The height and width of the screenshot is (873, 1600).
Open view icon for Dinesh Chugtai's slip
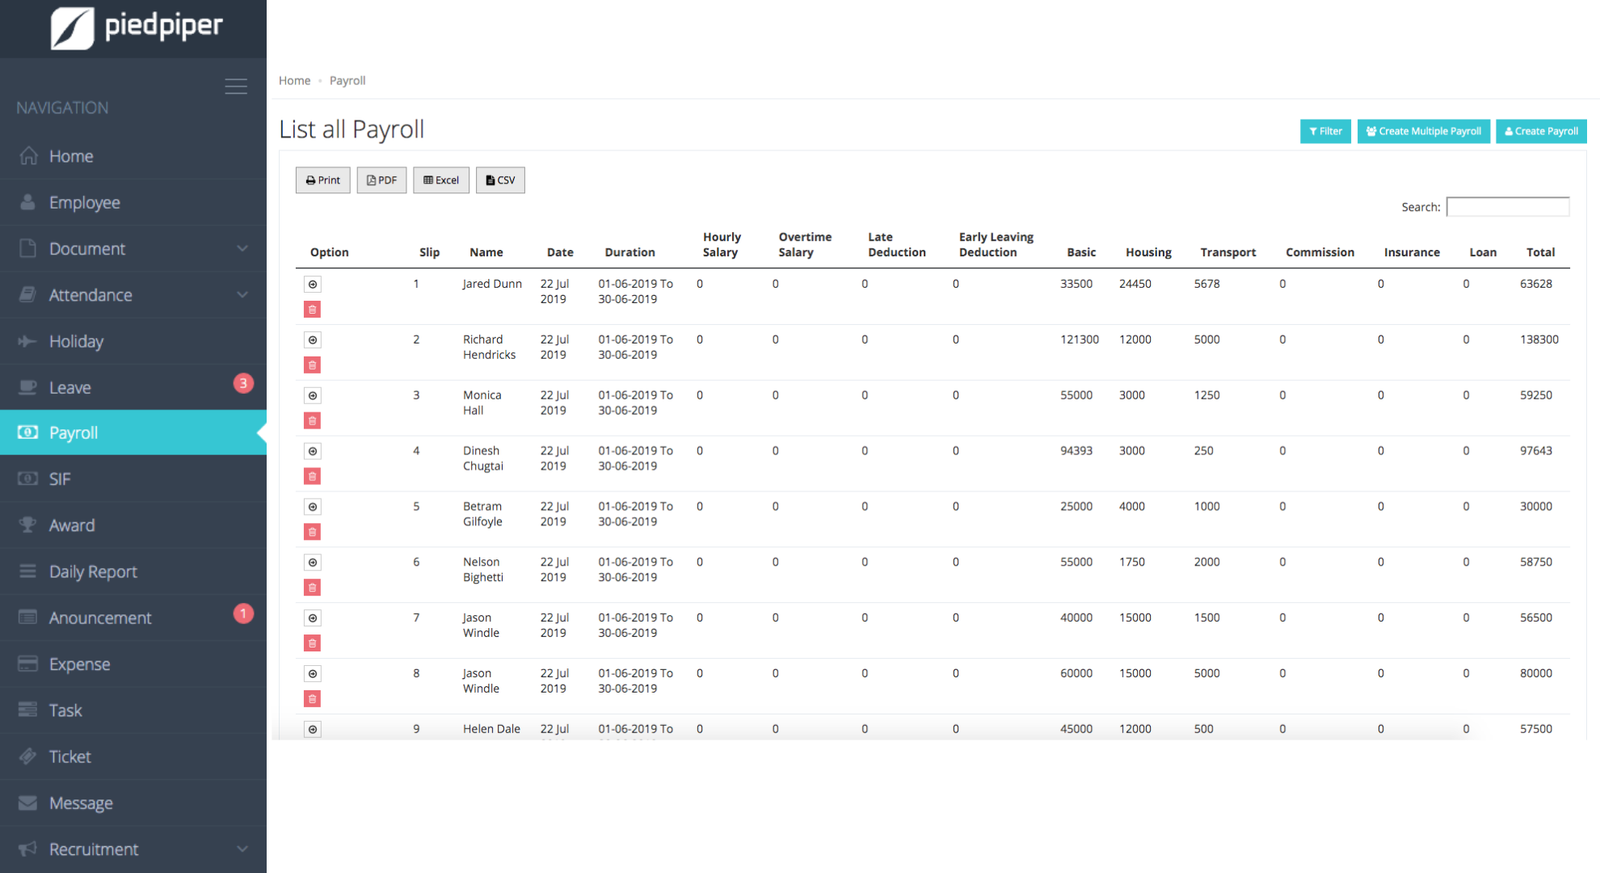coord(313,452)
